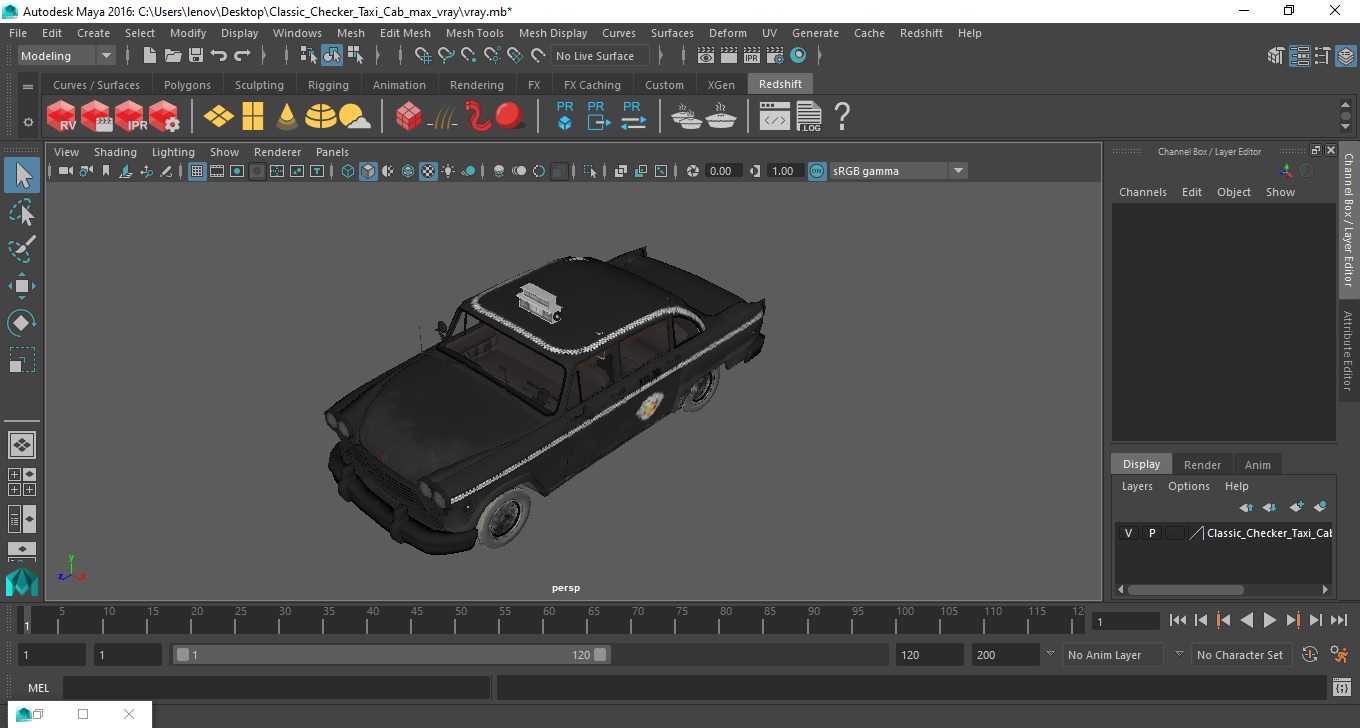The image size is (1360, 728).
Task: Step back one frame button
Action: [1201, 620]
